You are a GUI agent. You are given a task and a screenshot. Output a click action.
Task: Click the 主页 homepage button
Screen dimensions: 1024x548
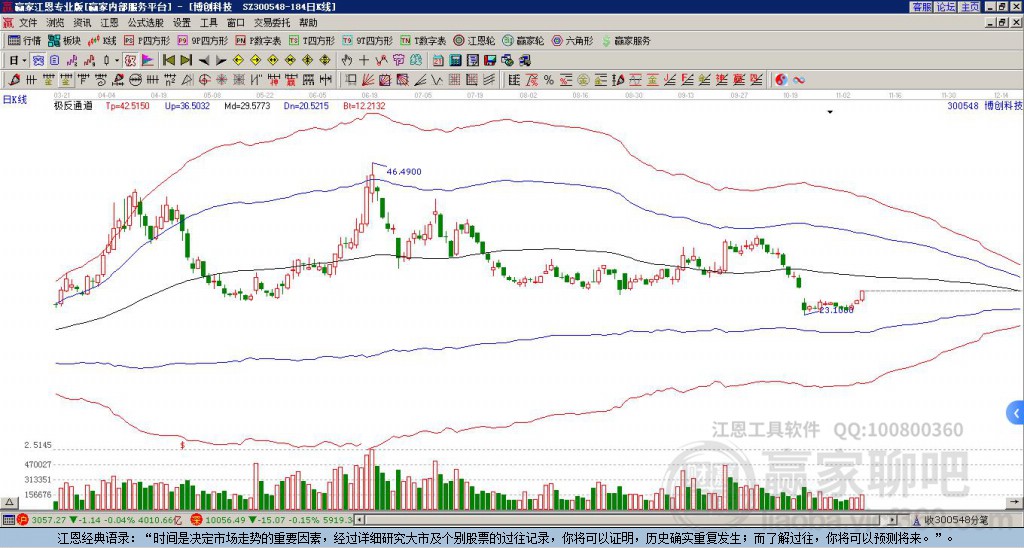point(969,7)
